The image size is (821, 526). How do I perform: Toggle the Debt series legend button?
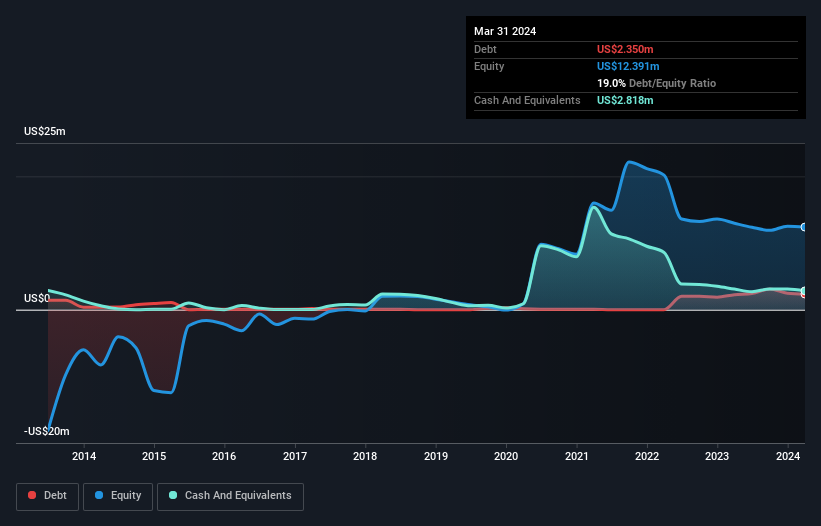(x=47, y=496)
